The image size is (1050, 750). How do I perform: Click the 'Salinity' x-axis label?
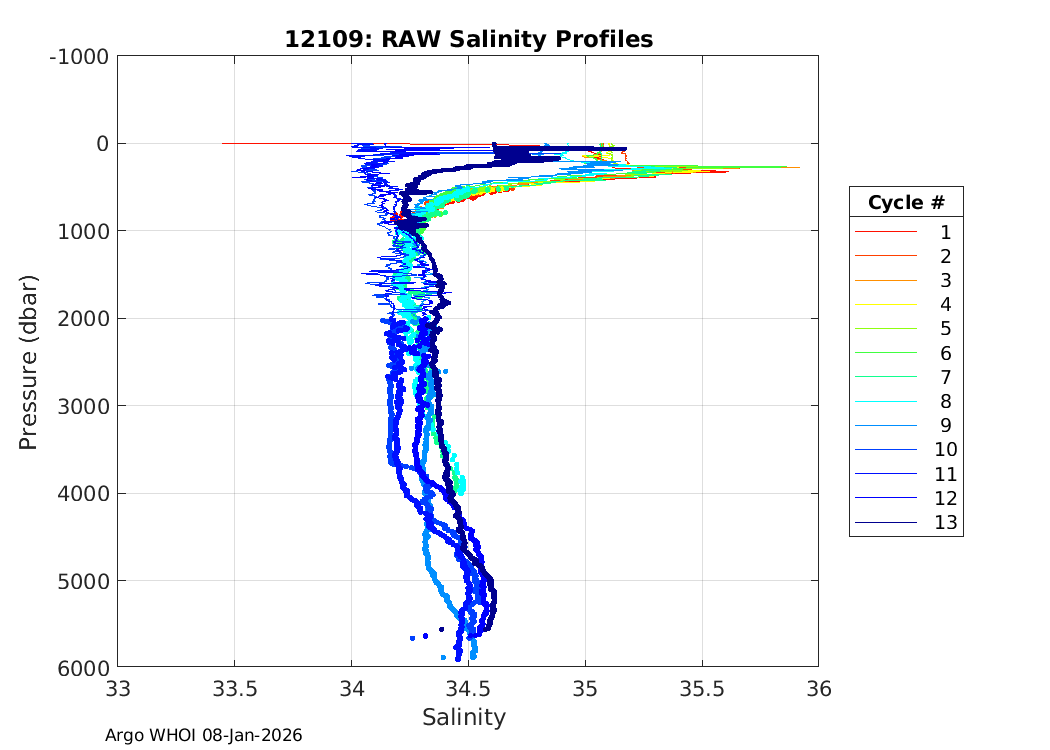click(x=464, y=717)
